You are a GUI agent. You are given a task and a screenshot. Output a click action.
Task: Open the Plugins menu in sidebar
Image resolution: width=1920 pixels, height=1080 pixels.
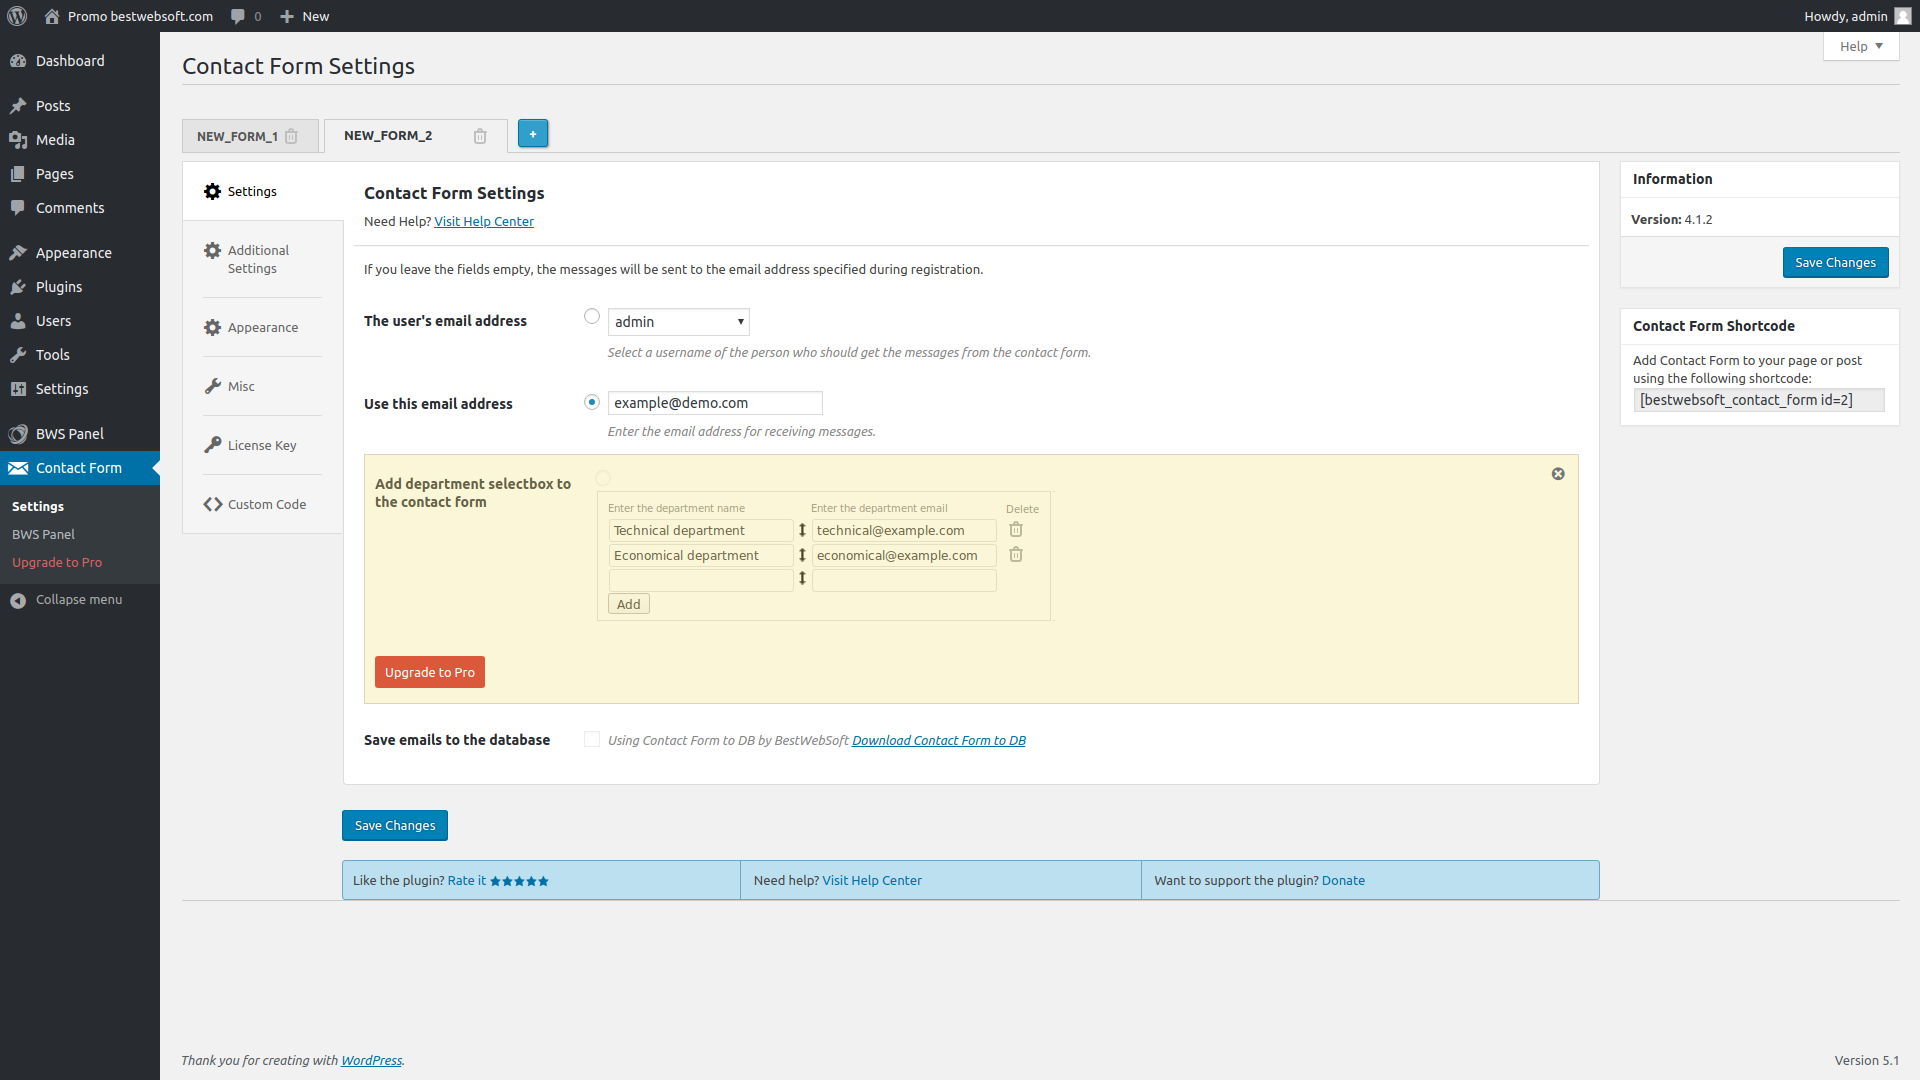(x=59, y=287)
